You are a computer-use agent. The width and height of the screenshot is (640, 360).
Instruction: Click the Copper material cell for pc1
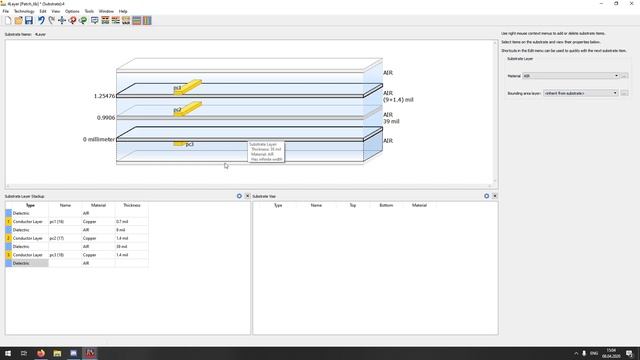click(x=98, y=222)
